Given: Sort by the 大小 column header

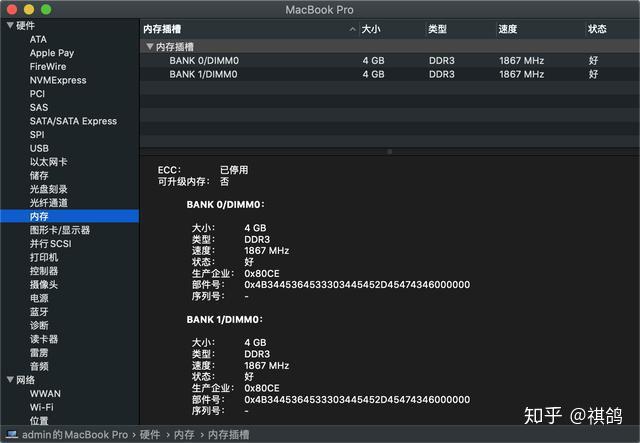Looking at the screenshot, I should click(371, 29).
